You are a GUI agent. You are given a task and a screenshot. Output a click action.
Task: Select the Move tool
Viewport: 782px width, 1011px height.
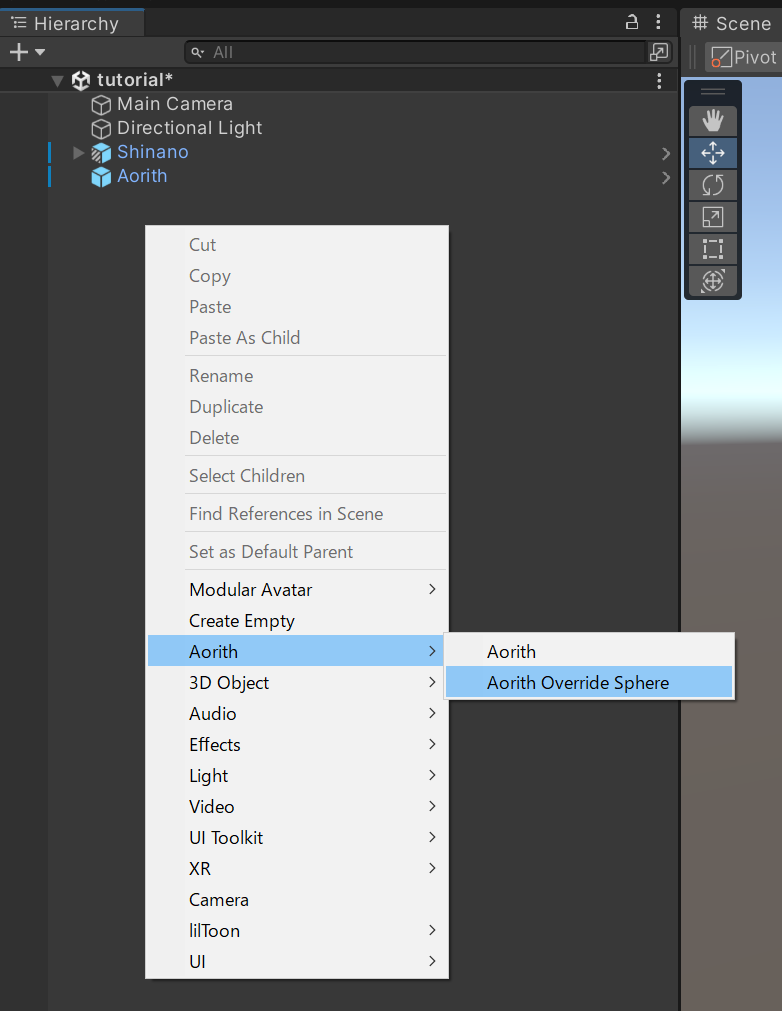[x=712, y=152]
